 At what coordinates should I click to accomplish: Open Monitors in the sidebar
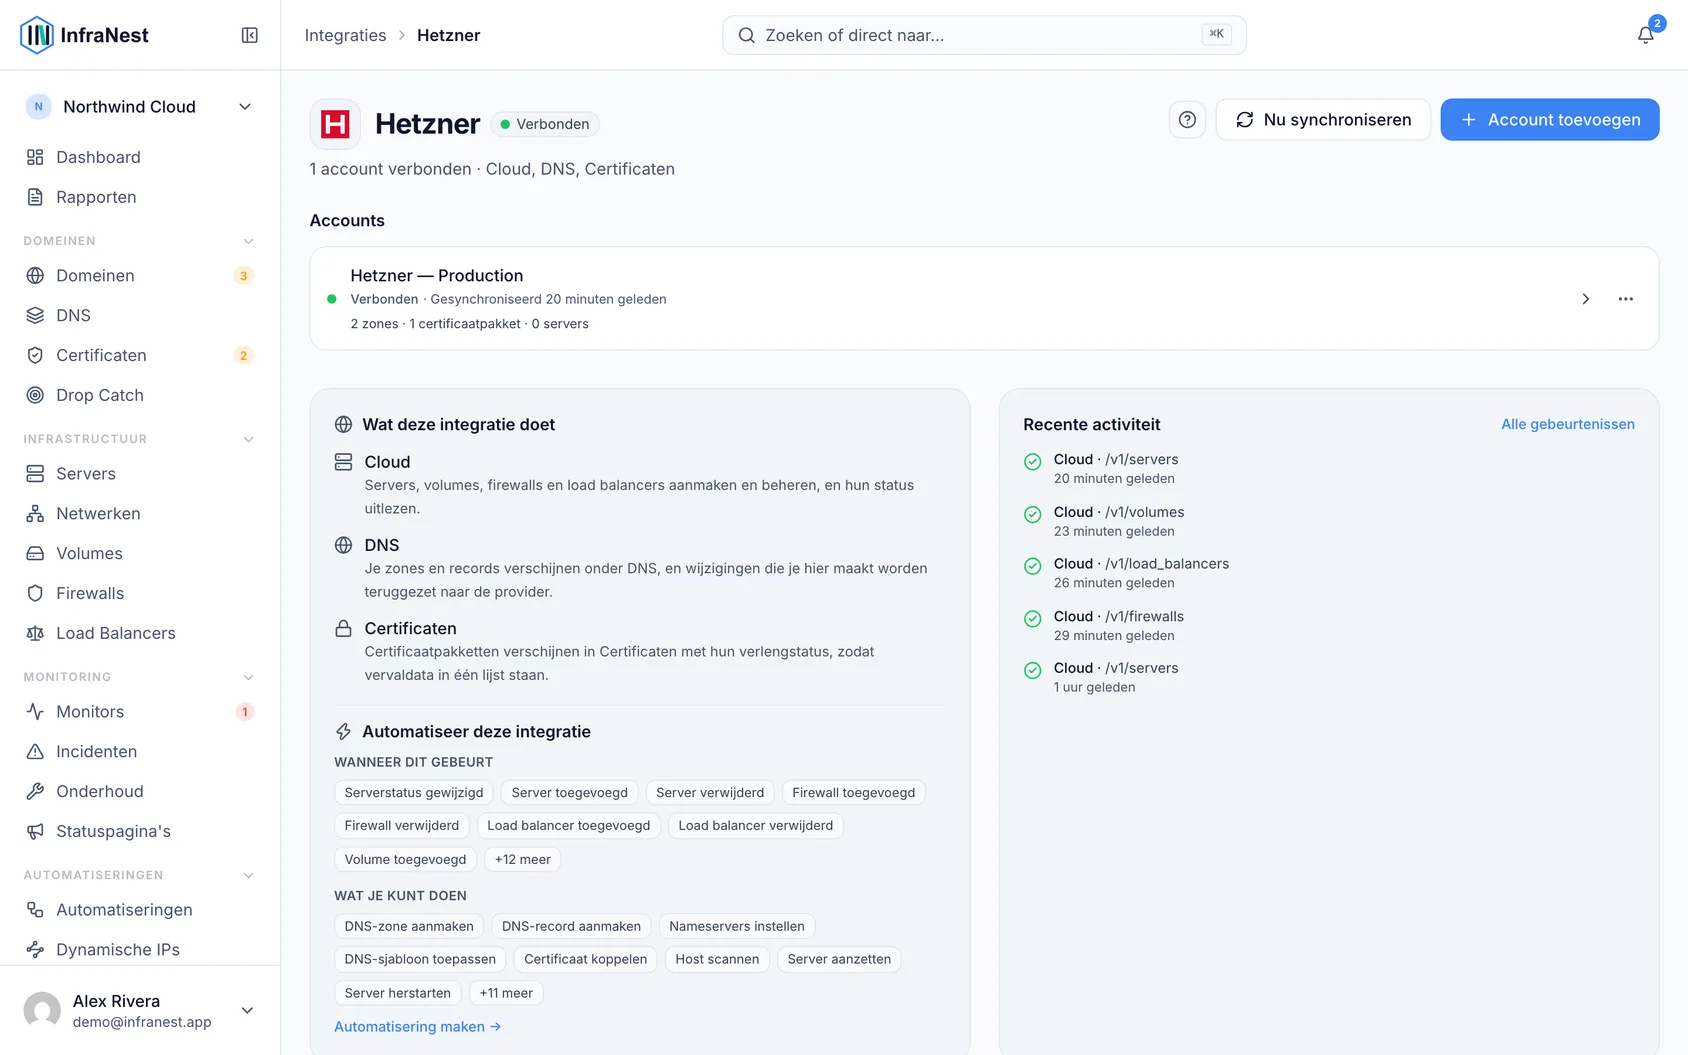pyautogui.click(x=140, y=711)
